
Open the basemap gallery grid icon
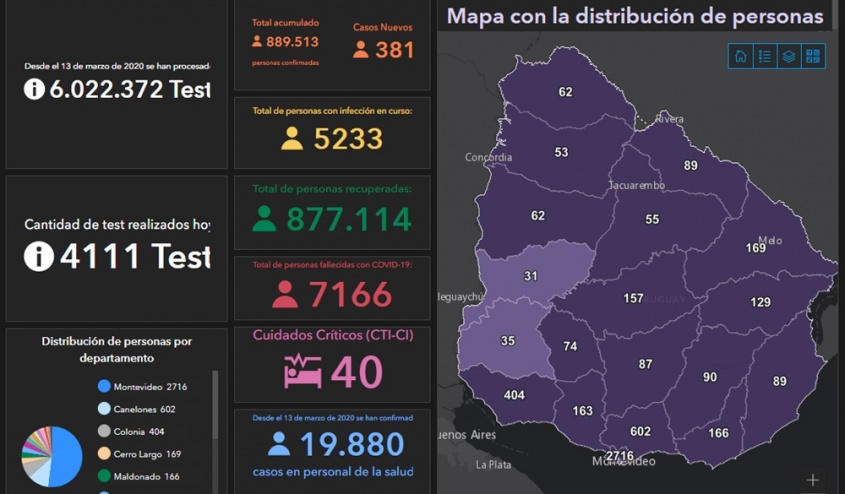tap(813, 56)
